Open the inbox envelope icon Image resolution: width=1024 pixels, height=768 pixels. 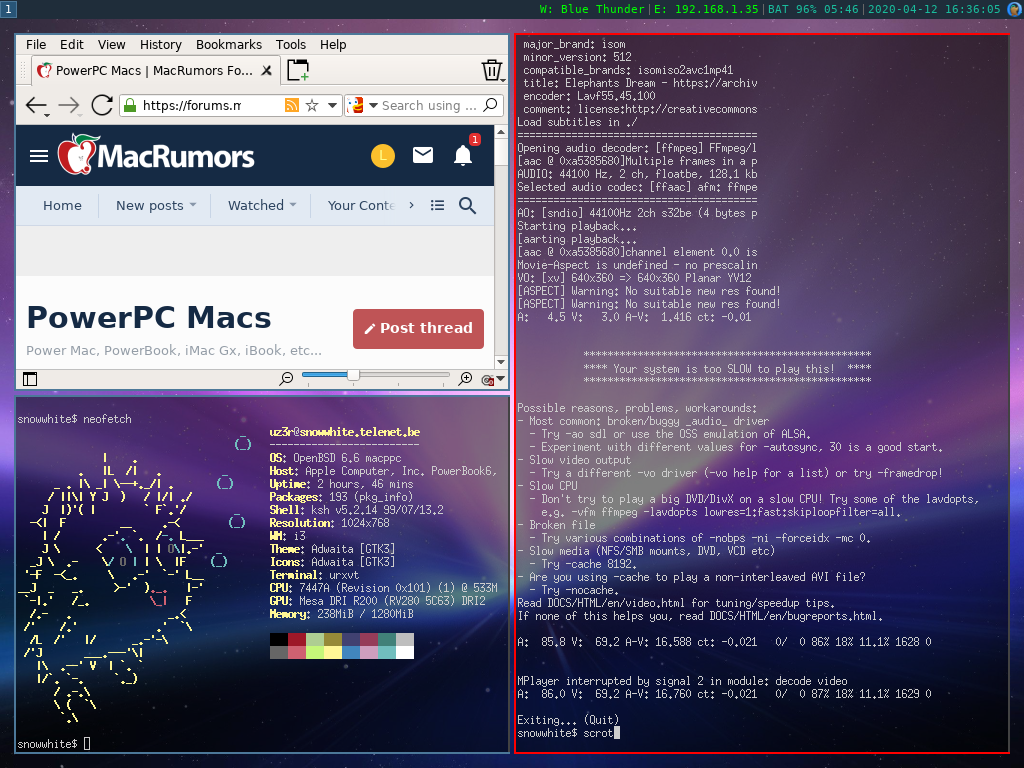[423, 155]
